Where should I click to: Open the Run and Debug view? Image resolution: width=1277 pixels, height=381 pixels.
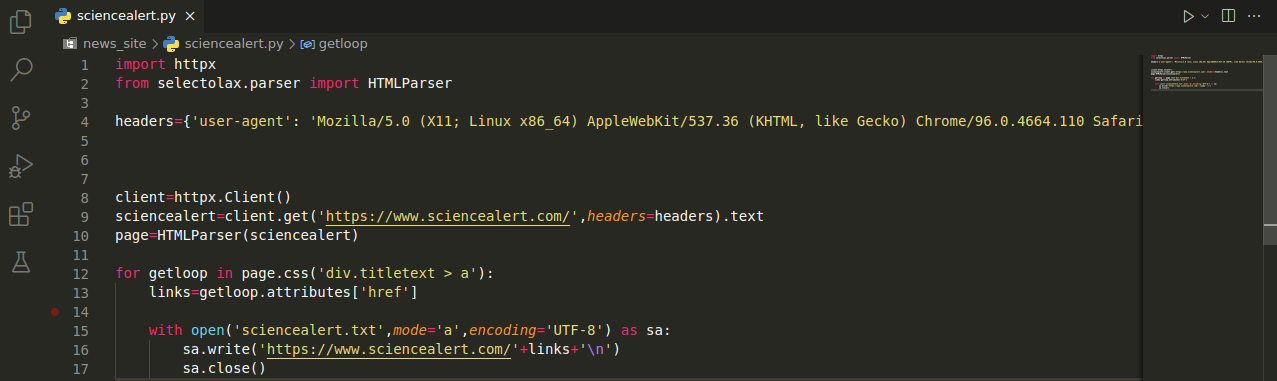[x=21, y=166]
